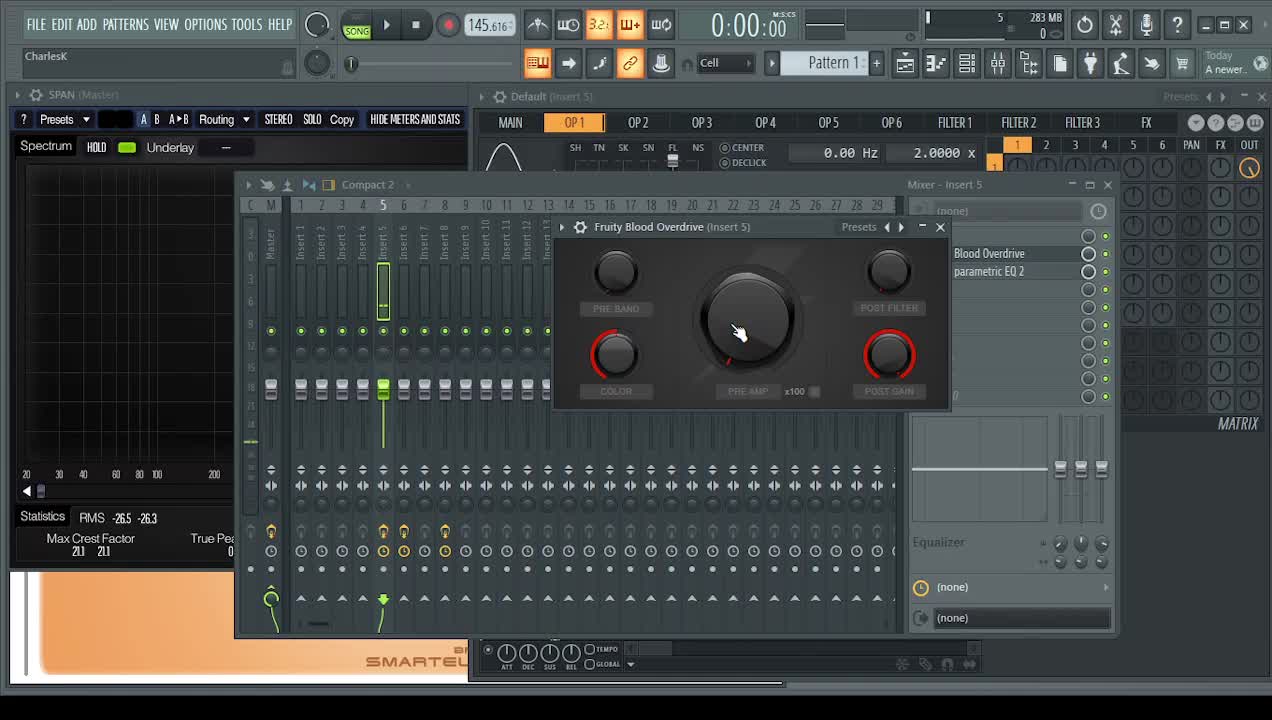Viewport: 1272px width, 720px height.
Task: Open SPAN Presets dropdown
Action: point(64,119)
